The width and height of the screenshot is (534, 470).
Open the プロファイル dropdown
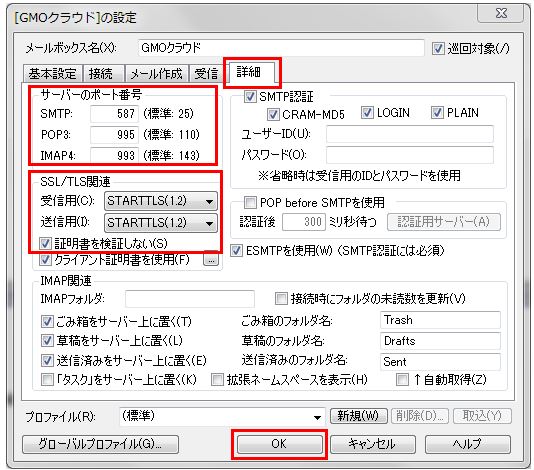pyautogui.click(x=222, y=417)
